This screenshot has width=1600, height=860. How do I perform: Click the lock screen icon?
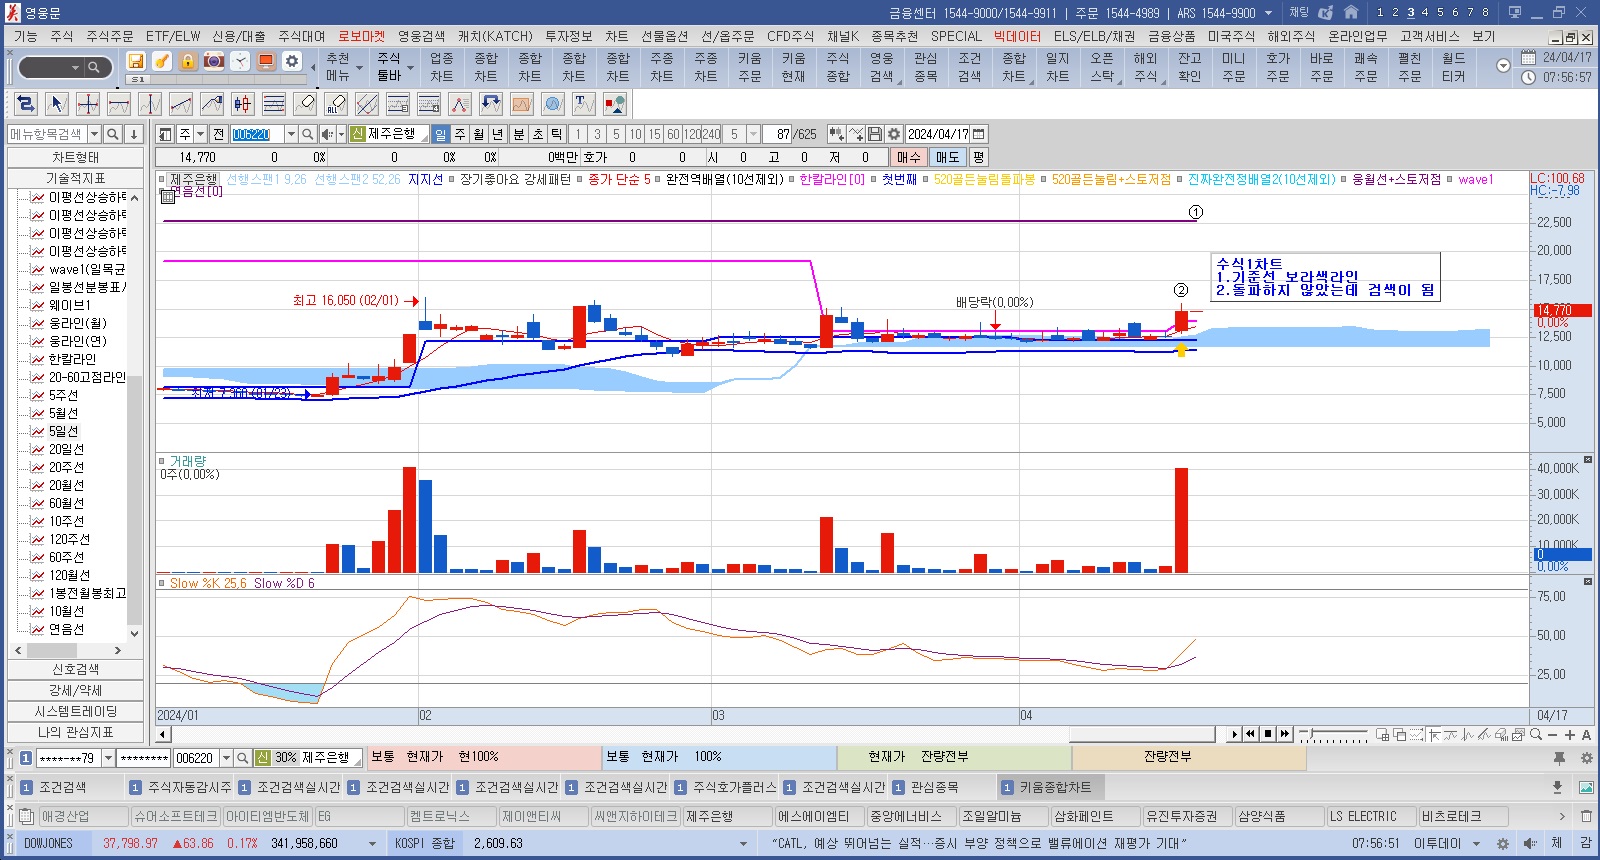click(x=188, y=61)
